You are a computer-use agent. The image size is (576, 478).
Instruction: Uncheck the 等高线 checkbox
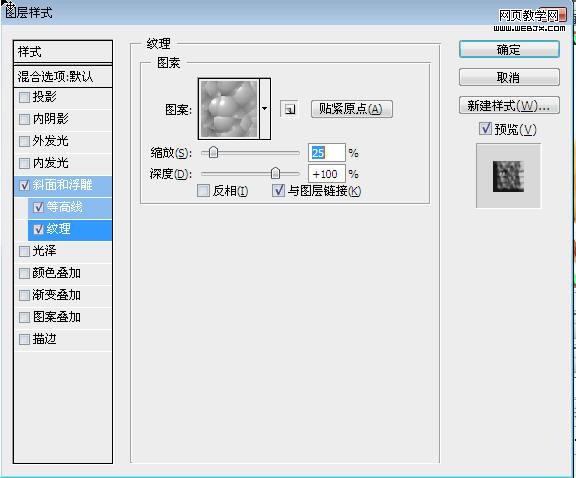39,207
